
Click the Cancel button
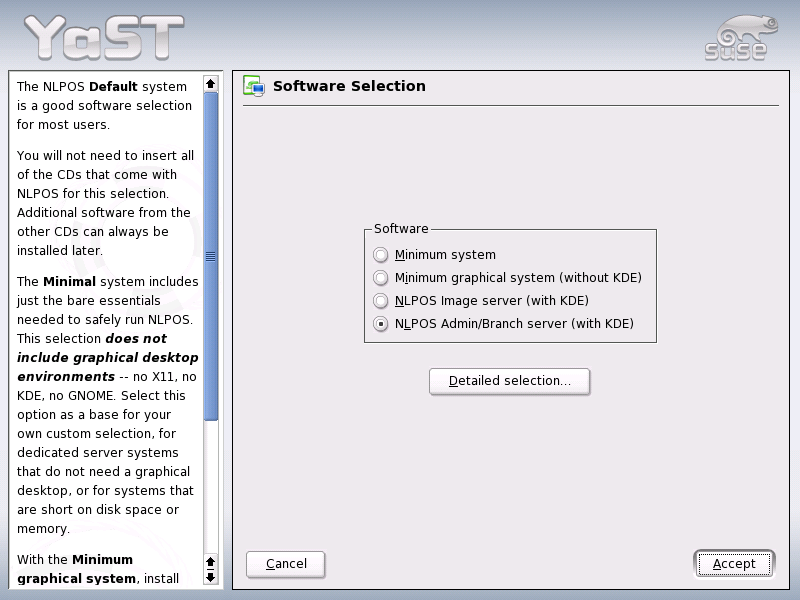286,564
